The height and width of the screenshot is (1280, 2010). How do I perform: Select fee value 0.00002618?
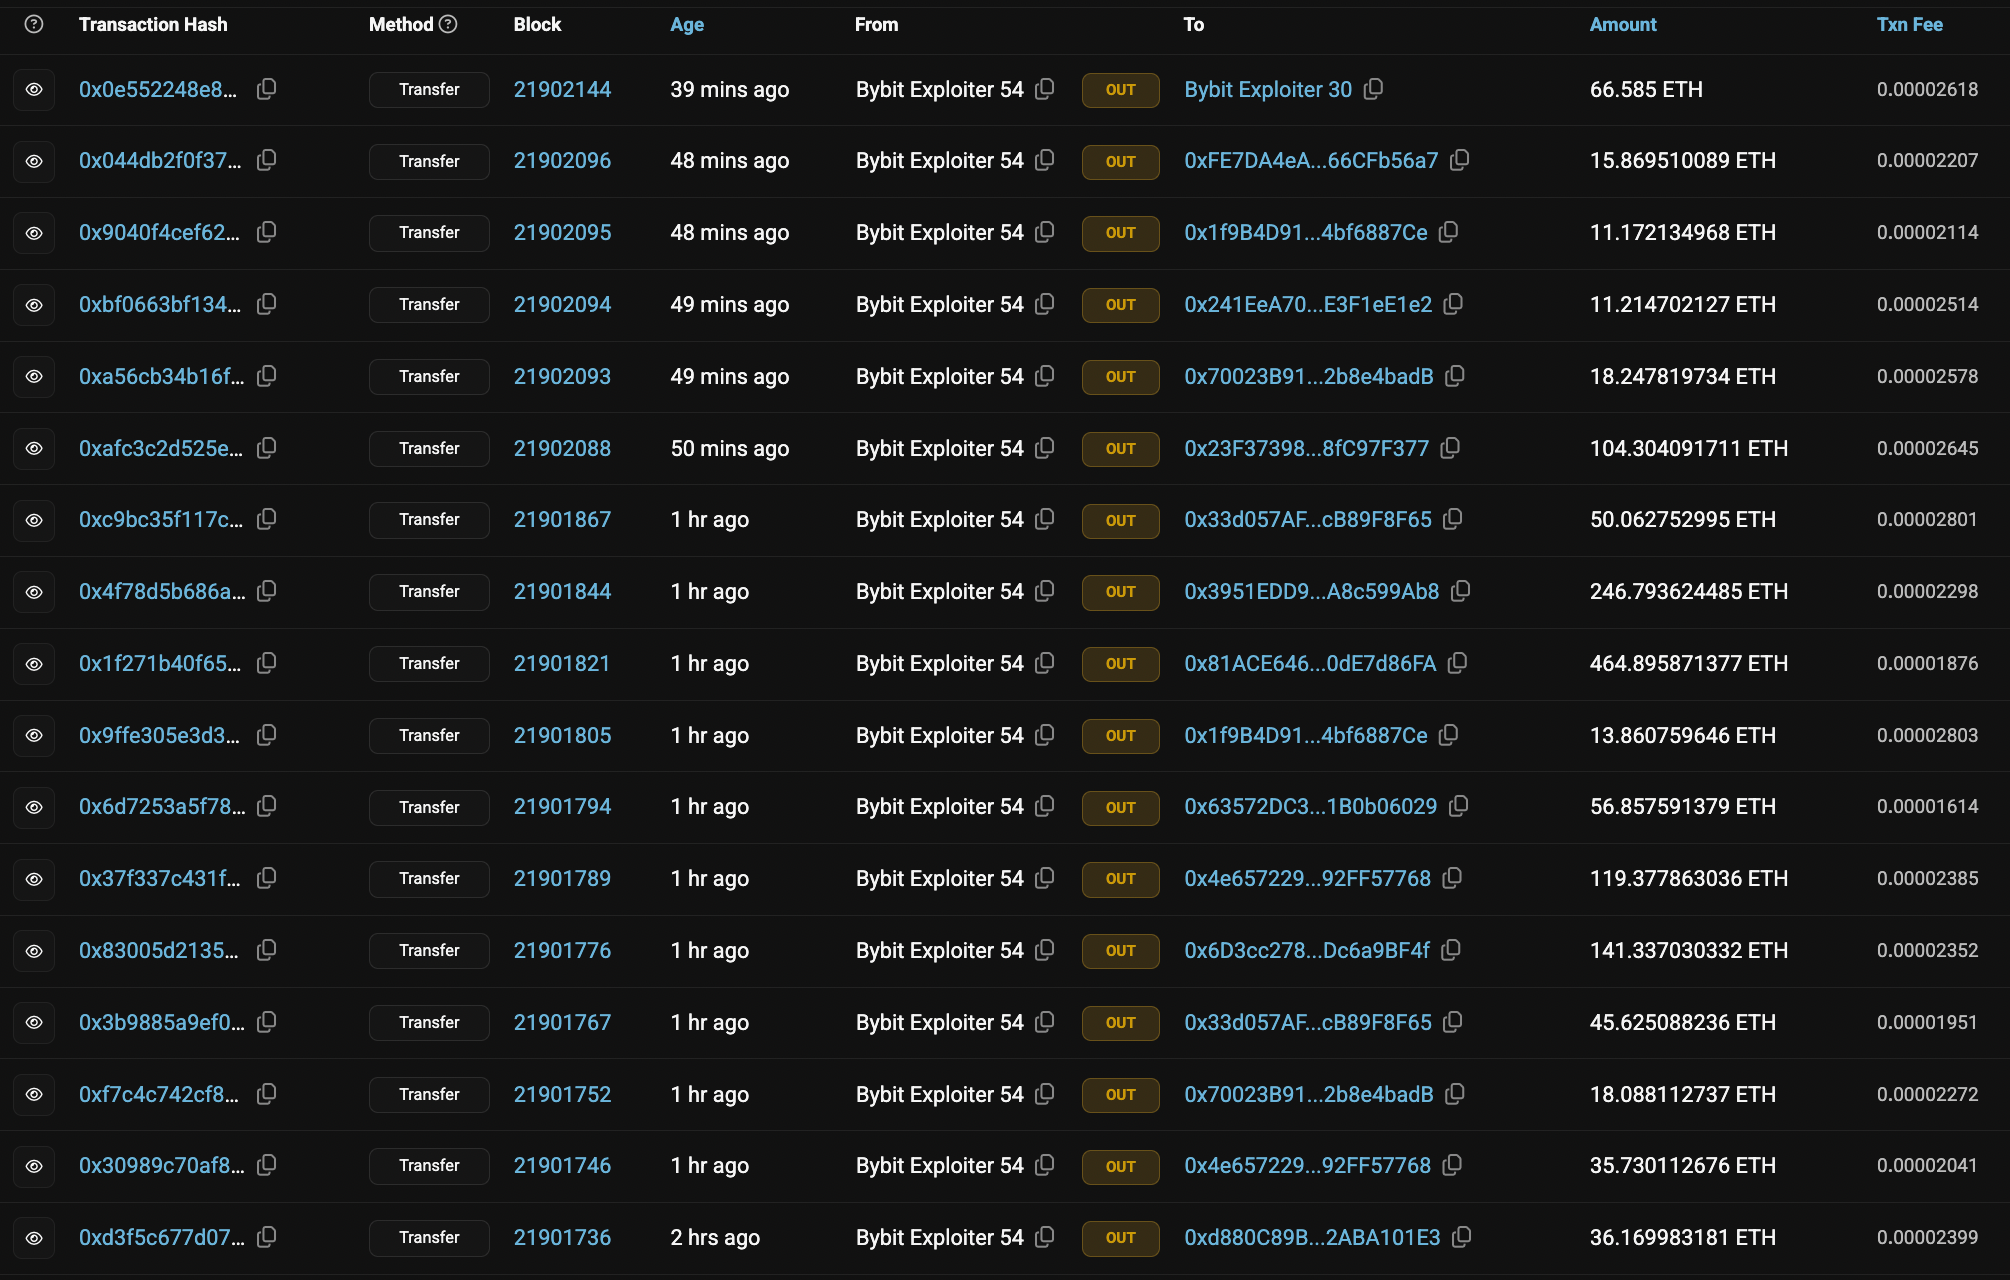click(x=1927, y=89)
